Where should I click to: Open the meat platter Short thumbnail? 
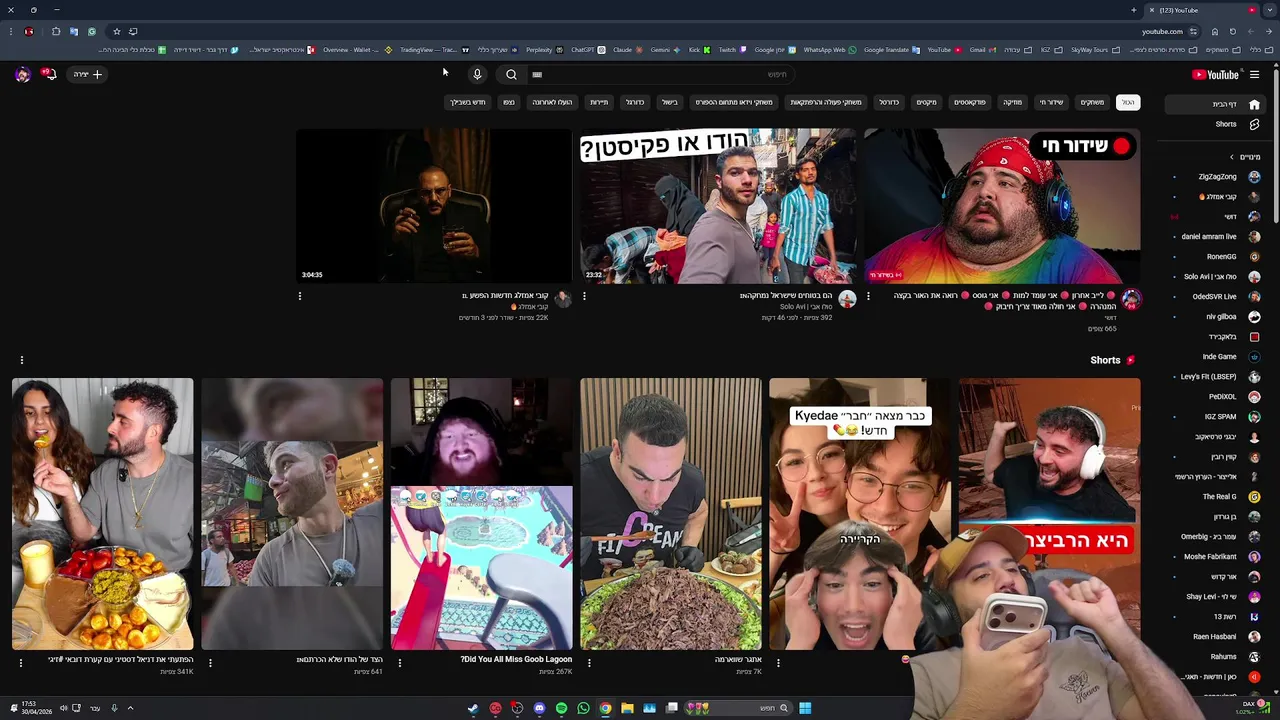(x=671, y=514)
